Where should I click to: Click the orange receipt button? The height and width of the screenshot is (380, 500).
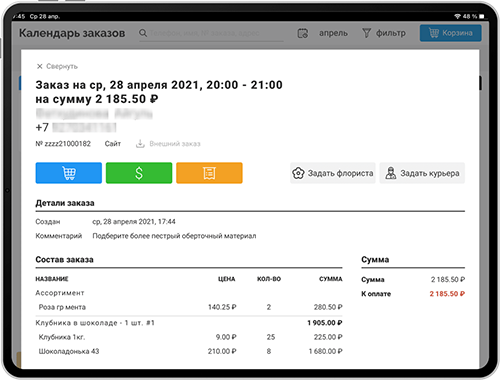point(209,173)
